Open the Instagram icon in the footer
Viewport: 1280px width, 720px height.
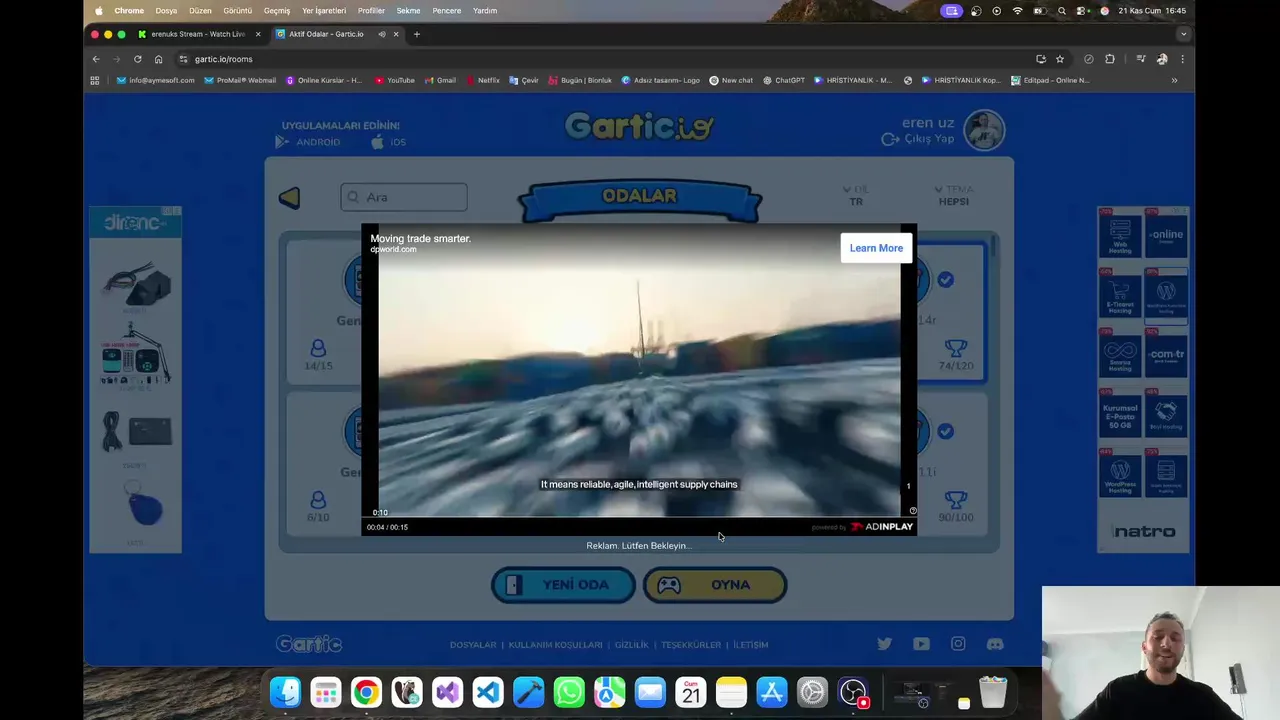(x=958, y=644)
